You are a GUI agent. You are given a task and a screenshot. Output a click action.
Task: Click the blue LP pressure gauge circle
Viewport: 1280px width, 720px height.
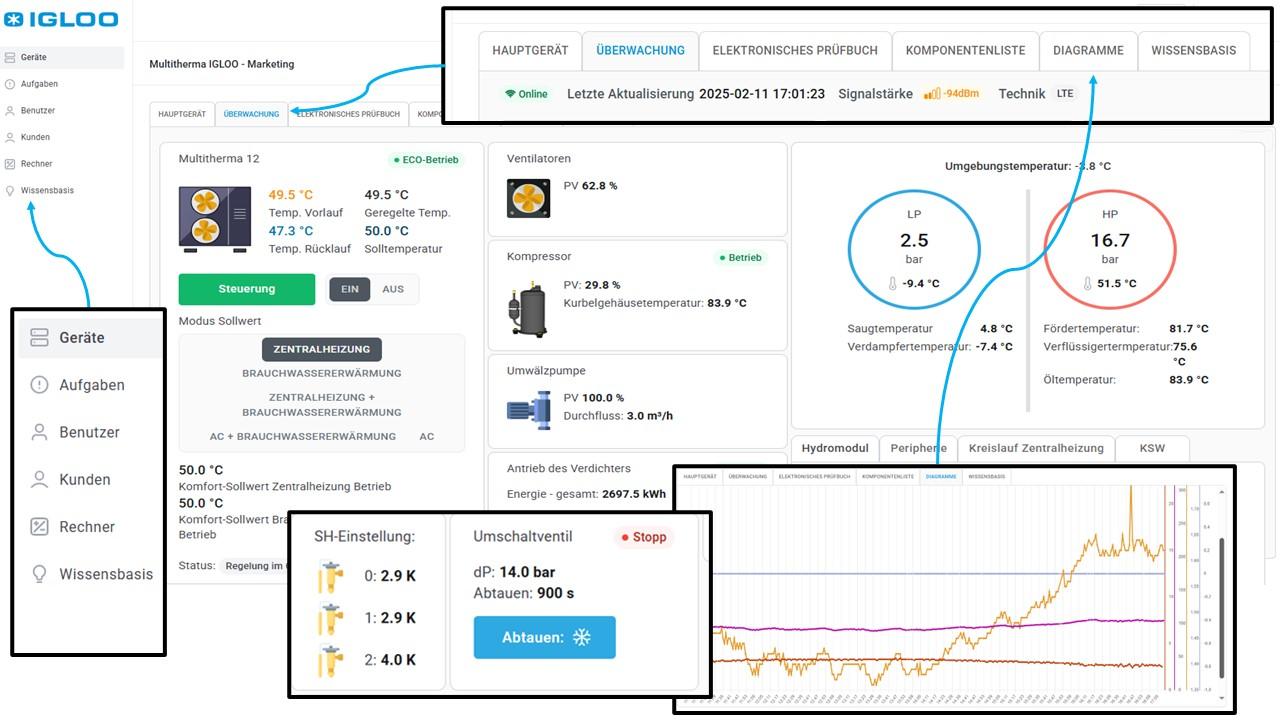tap(914, 248)
